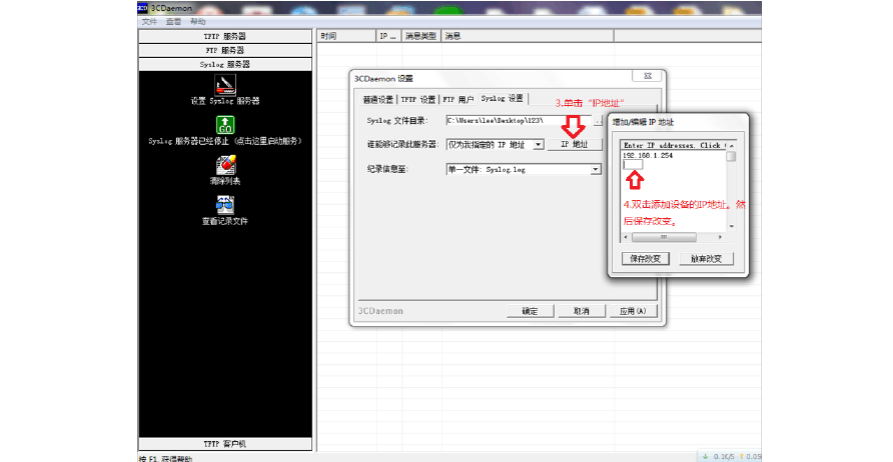Viewport: 893px width, 462px height.
Task: Click 确定 in 3CDaemon settings dialog
Action: point(530,311)
